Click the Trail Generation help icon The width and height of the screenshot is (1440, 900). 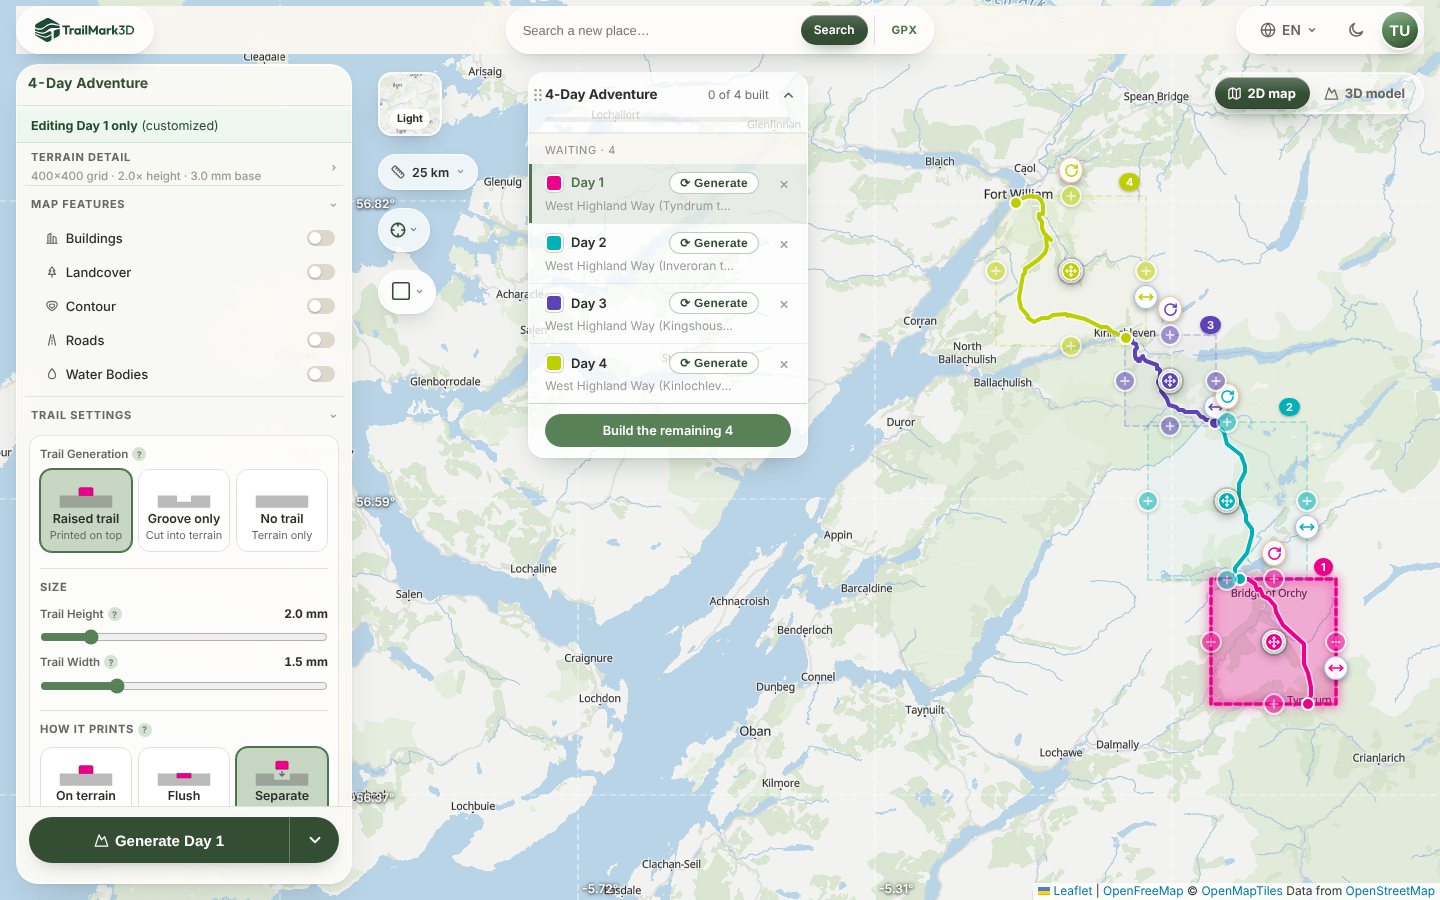coord(139,454)
